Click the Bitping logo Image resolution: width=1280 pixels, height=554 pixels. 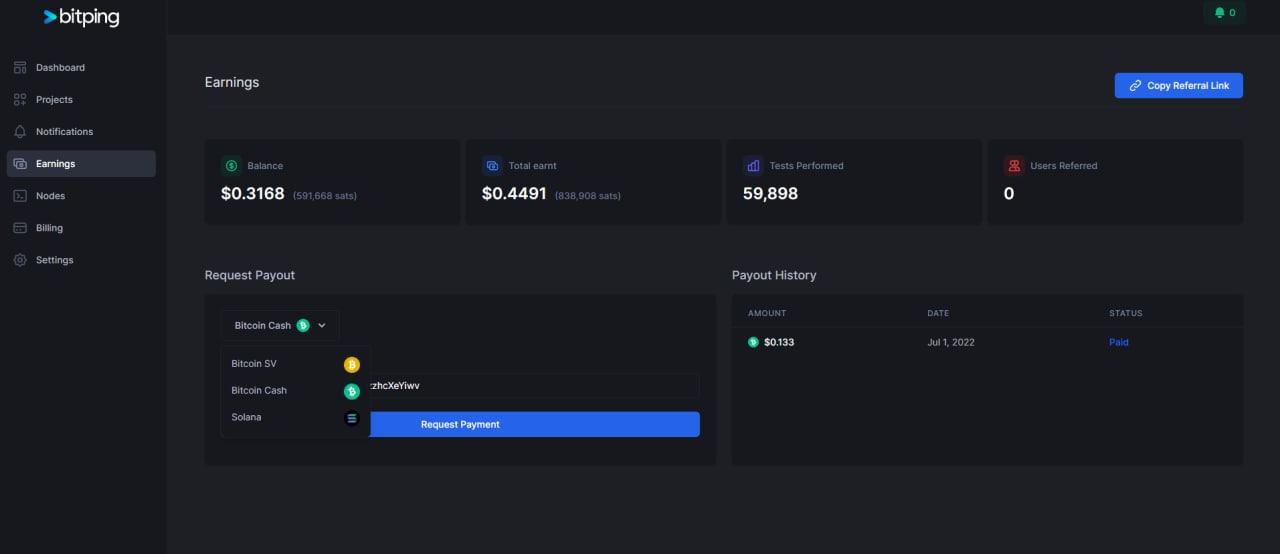(x=81, y=17)
